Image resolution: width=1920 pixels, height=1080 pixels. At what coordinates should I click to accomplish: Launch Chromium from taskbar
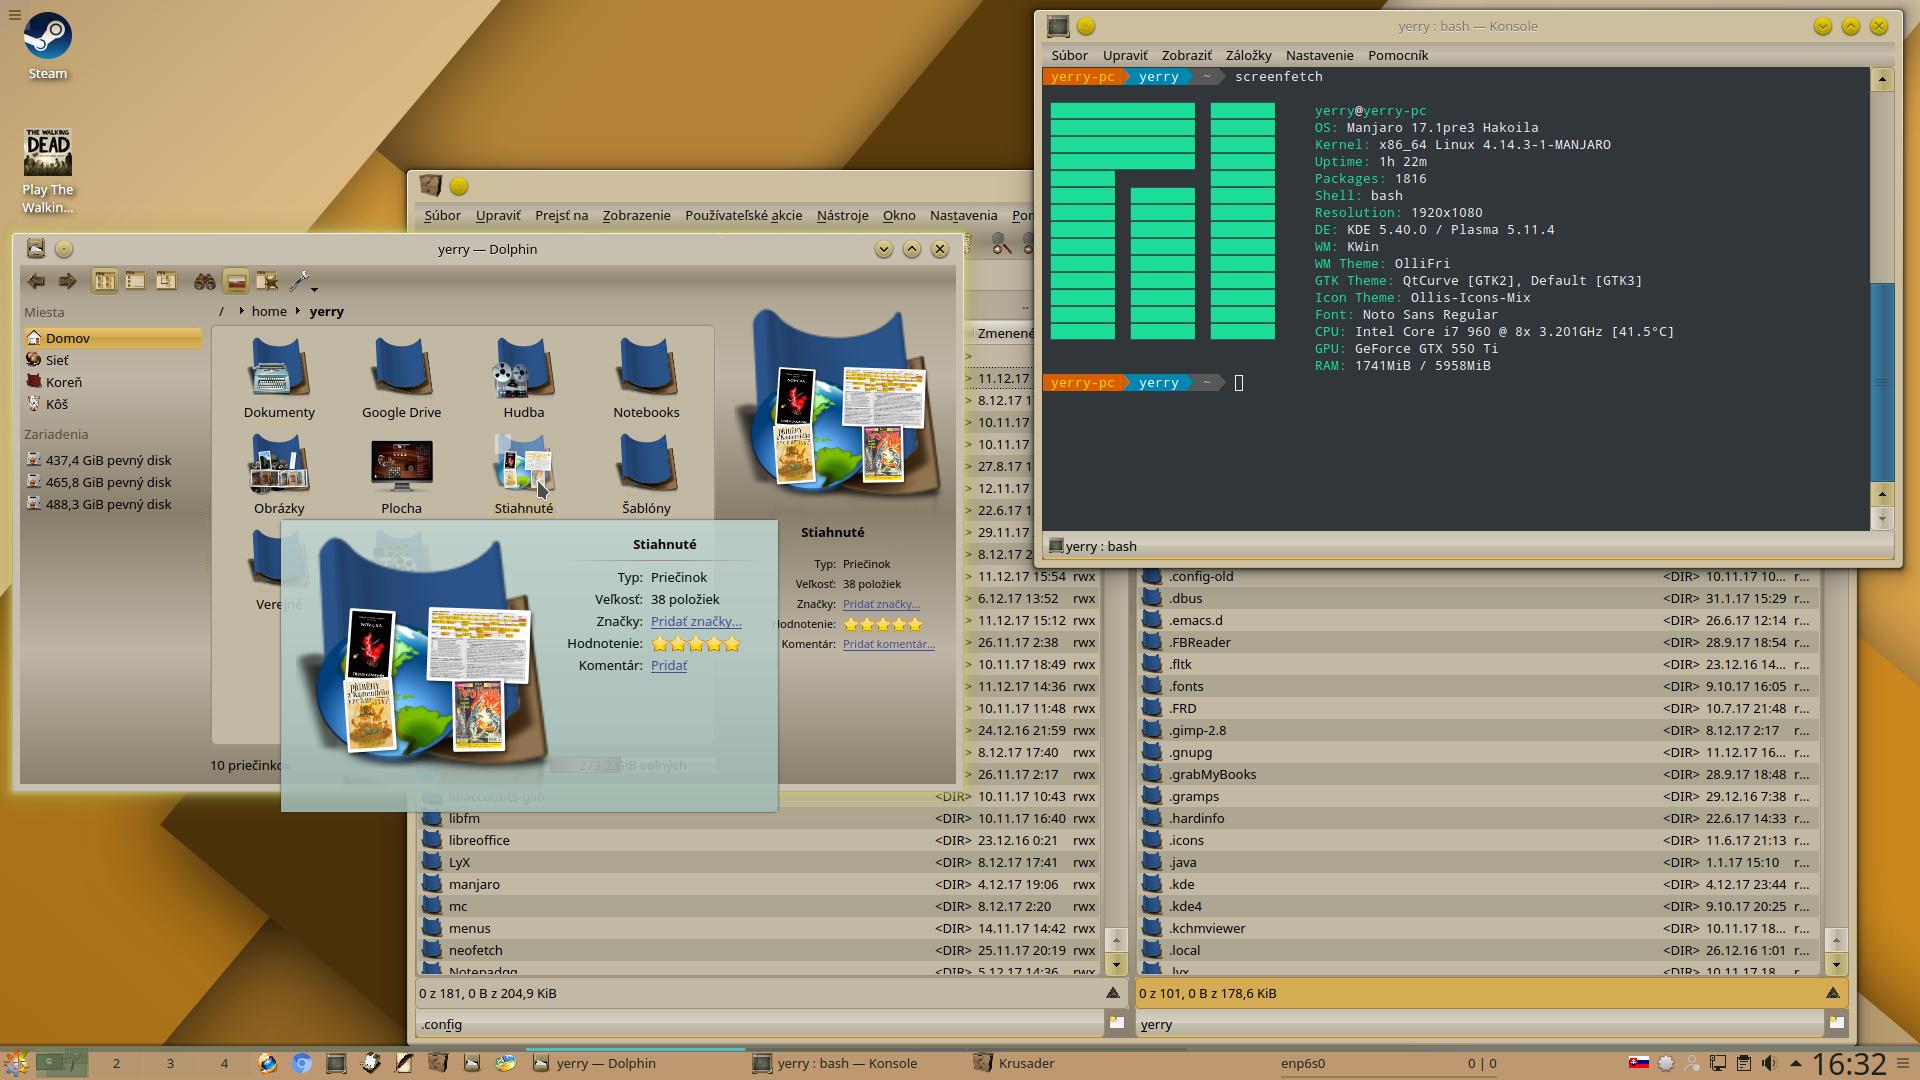[x=301, y=1063]
